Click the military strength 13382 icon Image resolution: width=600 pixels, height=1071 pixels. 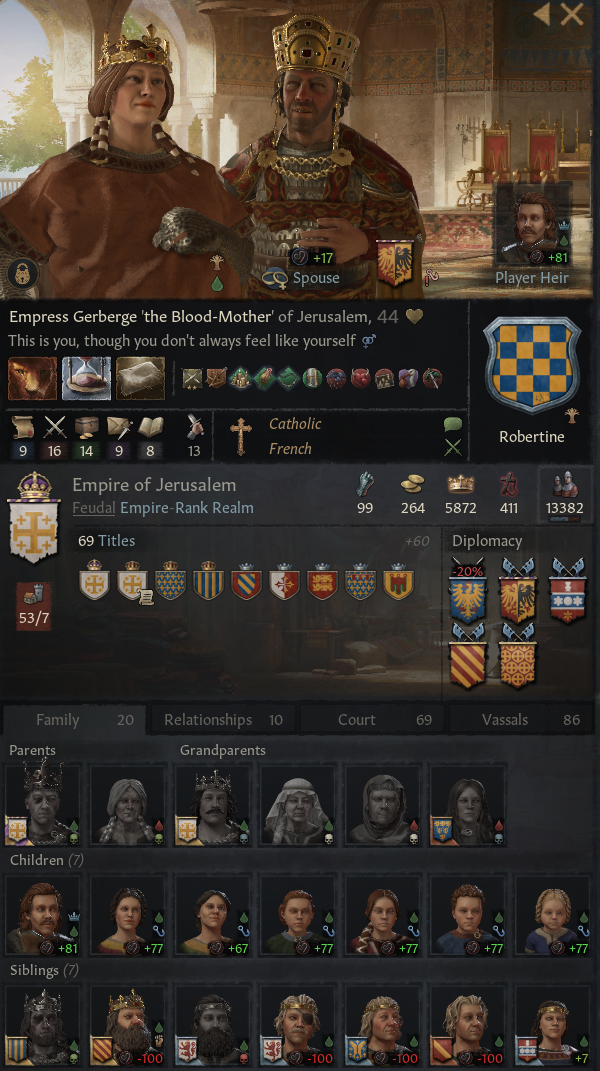click(x=564, y=485)
